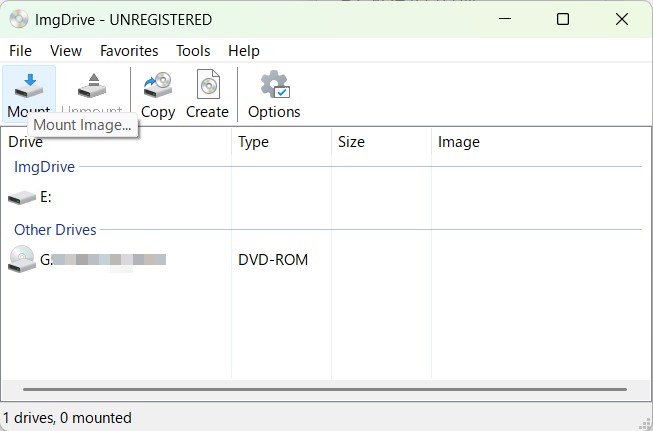This screenshot has width=653, height=431.
Task: Open the Copy disc tool
Action: pos(158,85)
